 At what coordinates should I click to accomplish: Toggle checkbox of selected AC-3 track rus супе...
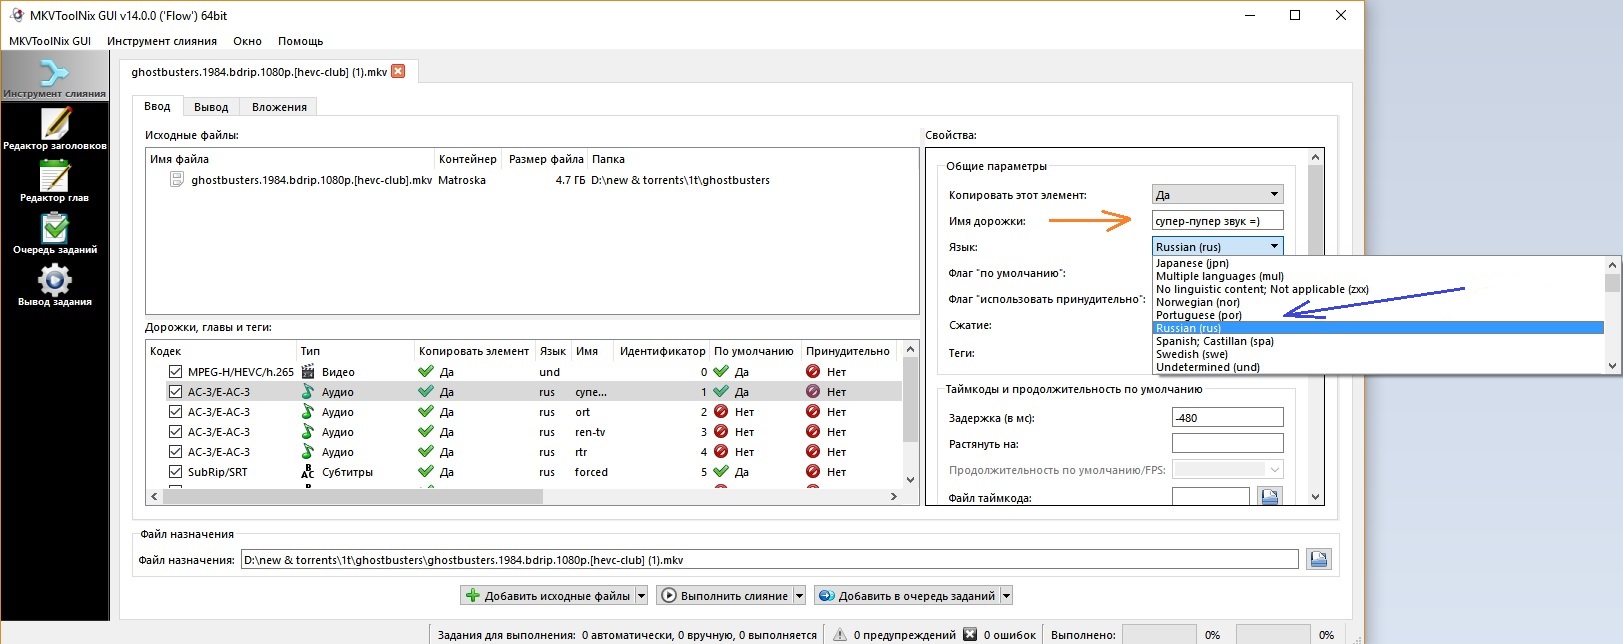[x=176, y=392]
